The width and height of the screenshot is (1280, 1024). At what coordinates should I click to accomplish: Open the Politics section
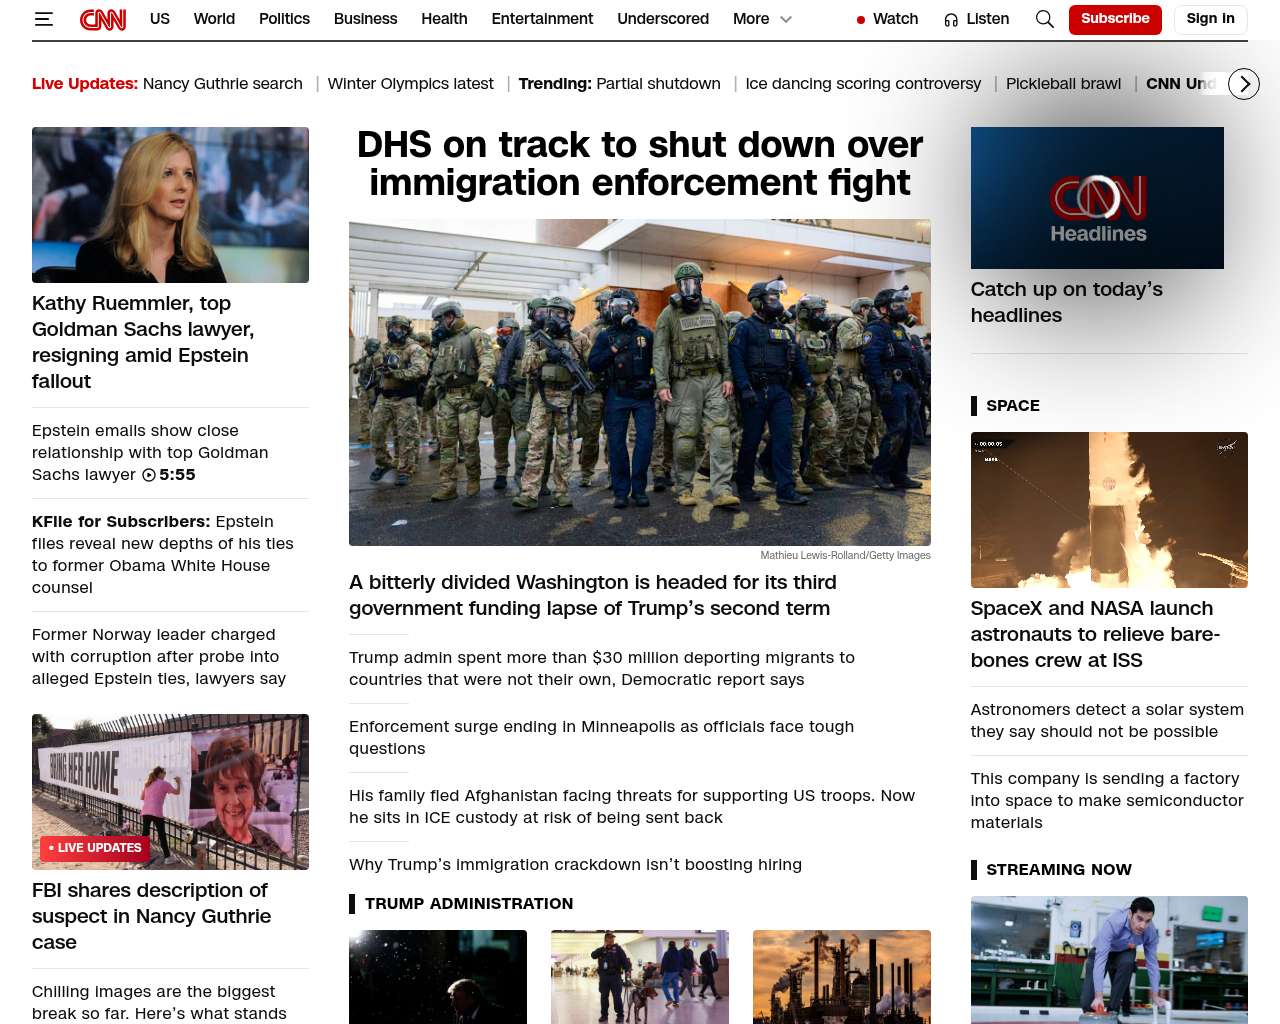[284, 19]
